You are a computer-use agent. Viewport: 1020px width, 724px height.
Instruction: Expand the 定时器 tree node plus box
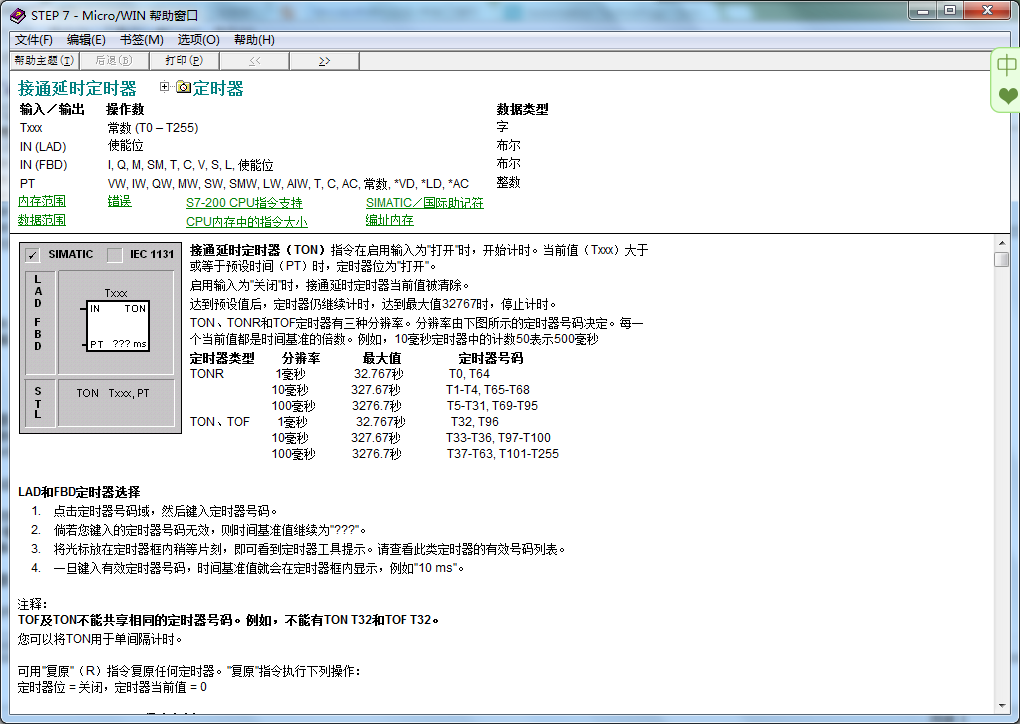pyautogui.click(x=165, y=87)
